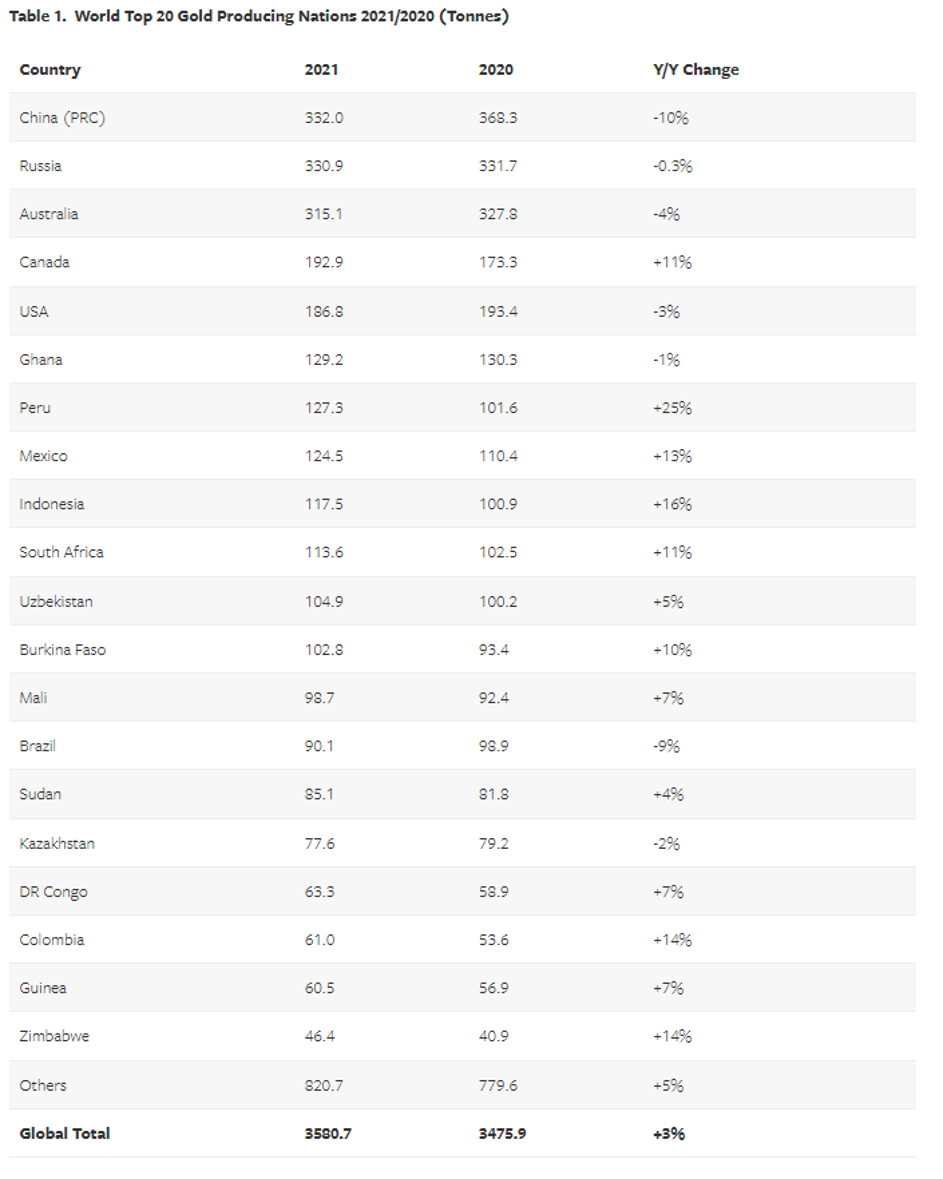Select the China (PRC) country cell
Screen dimensions: 943x1179
click(62, 118)
